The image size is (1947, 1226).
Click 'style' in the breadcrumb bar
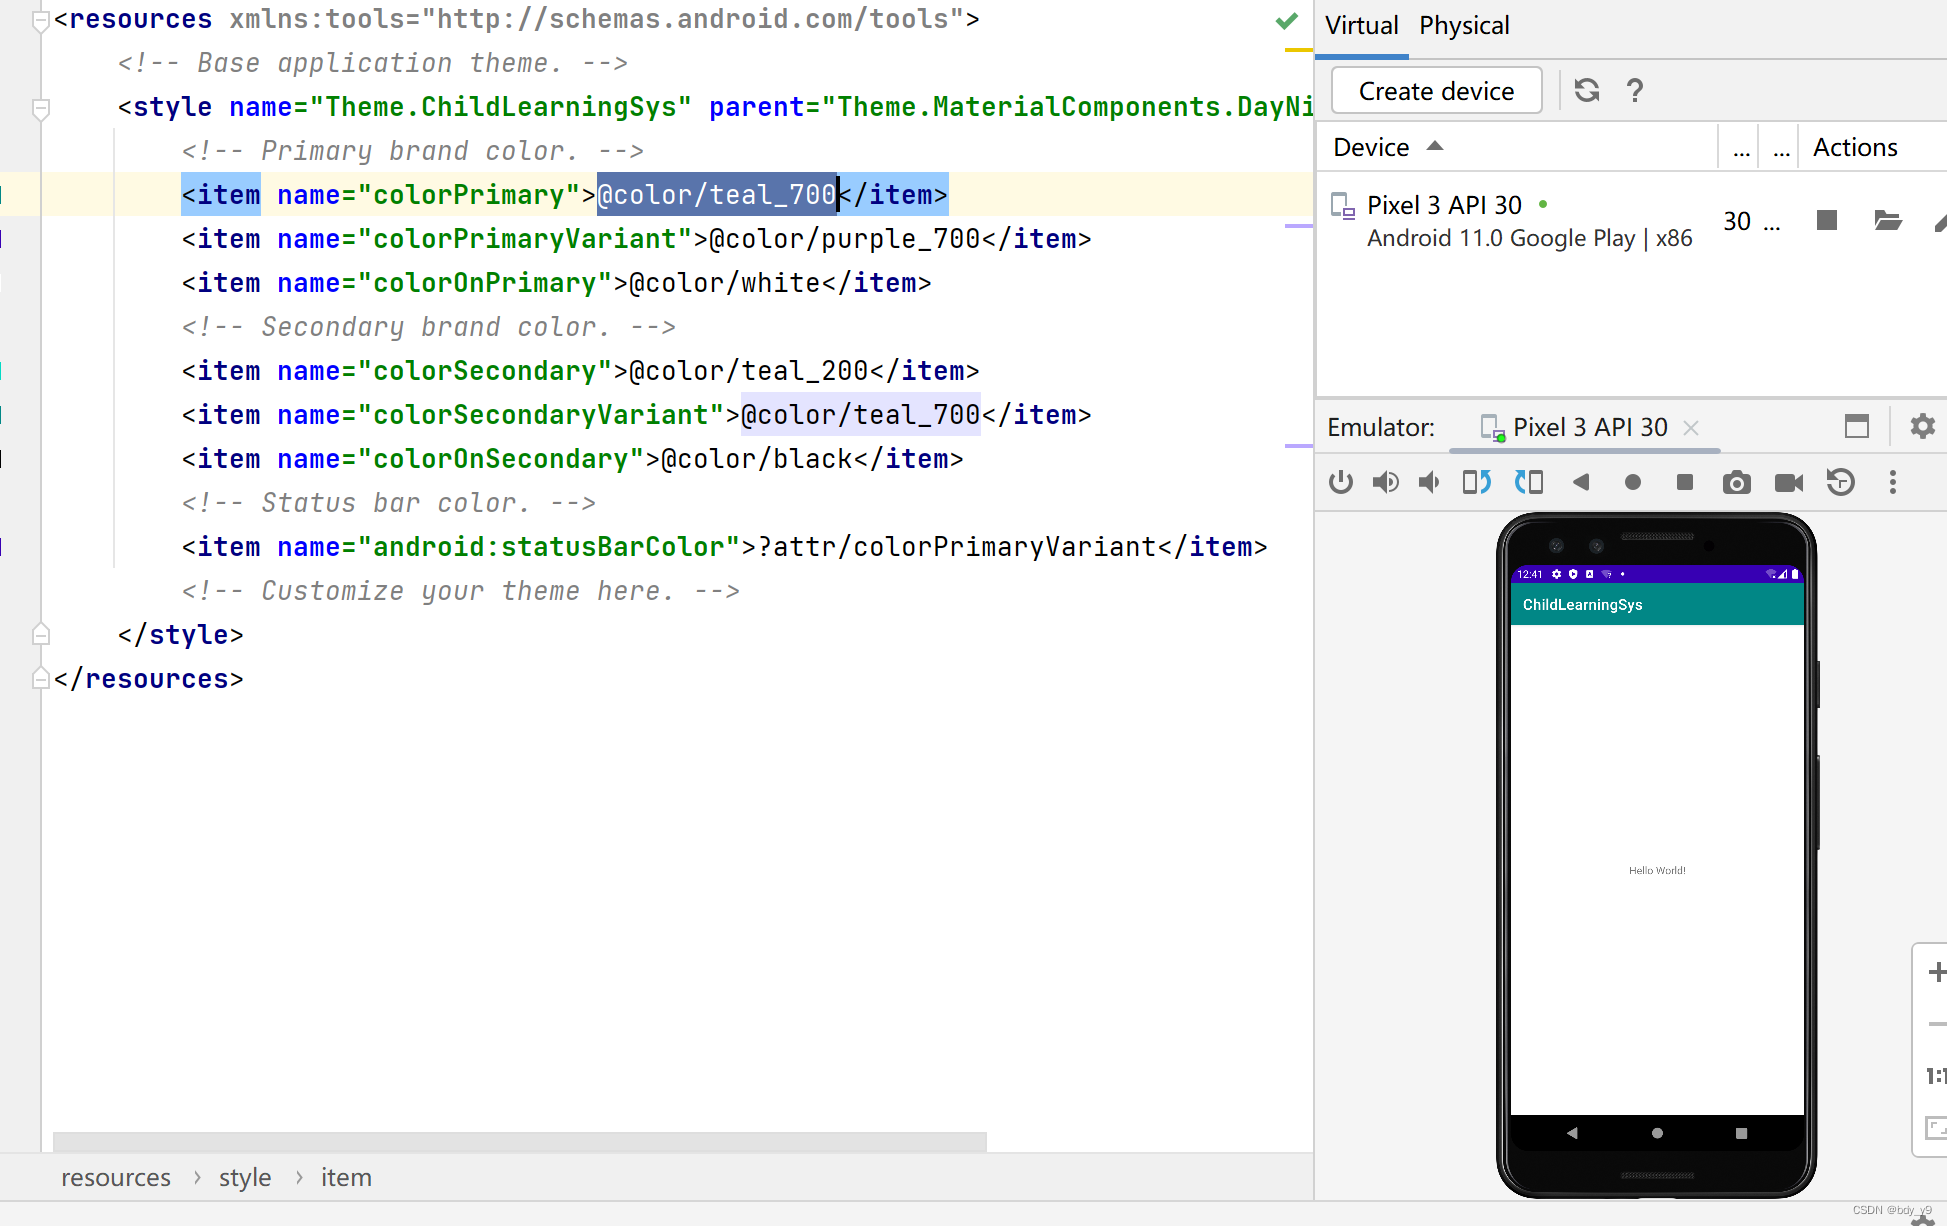[x=245, y=1177]
